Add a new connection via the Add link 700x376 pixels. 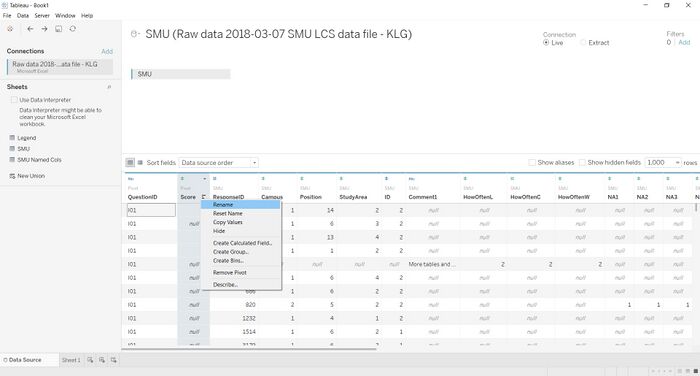pos(107,51)
